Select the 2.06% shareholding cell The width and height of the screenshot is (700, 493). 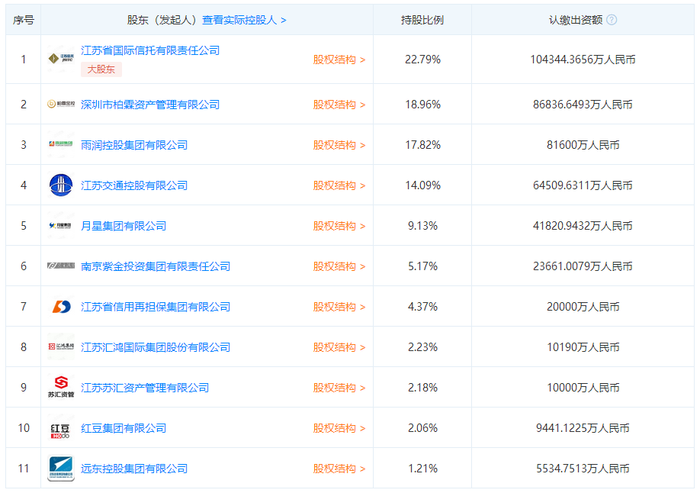[x=422, y=428]
